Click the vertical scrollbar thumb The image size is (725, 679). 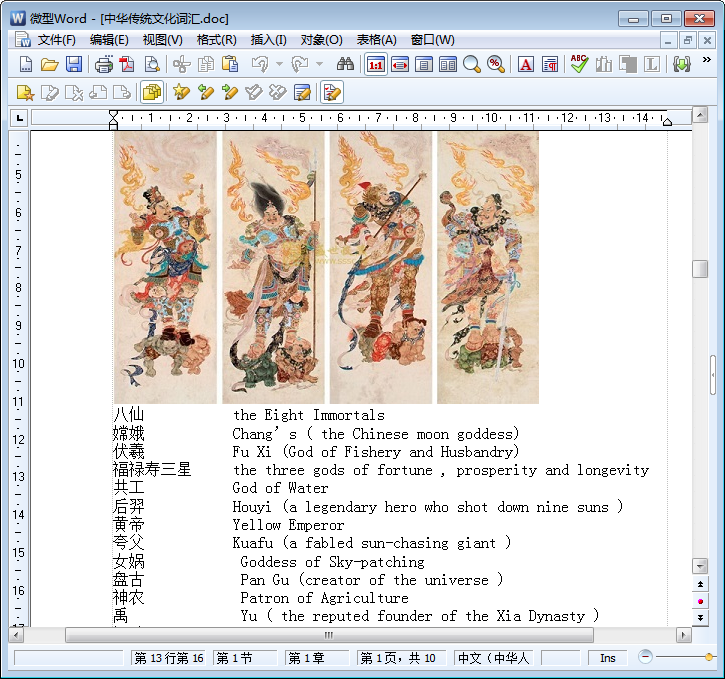700,269
